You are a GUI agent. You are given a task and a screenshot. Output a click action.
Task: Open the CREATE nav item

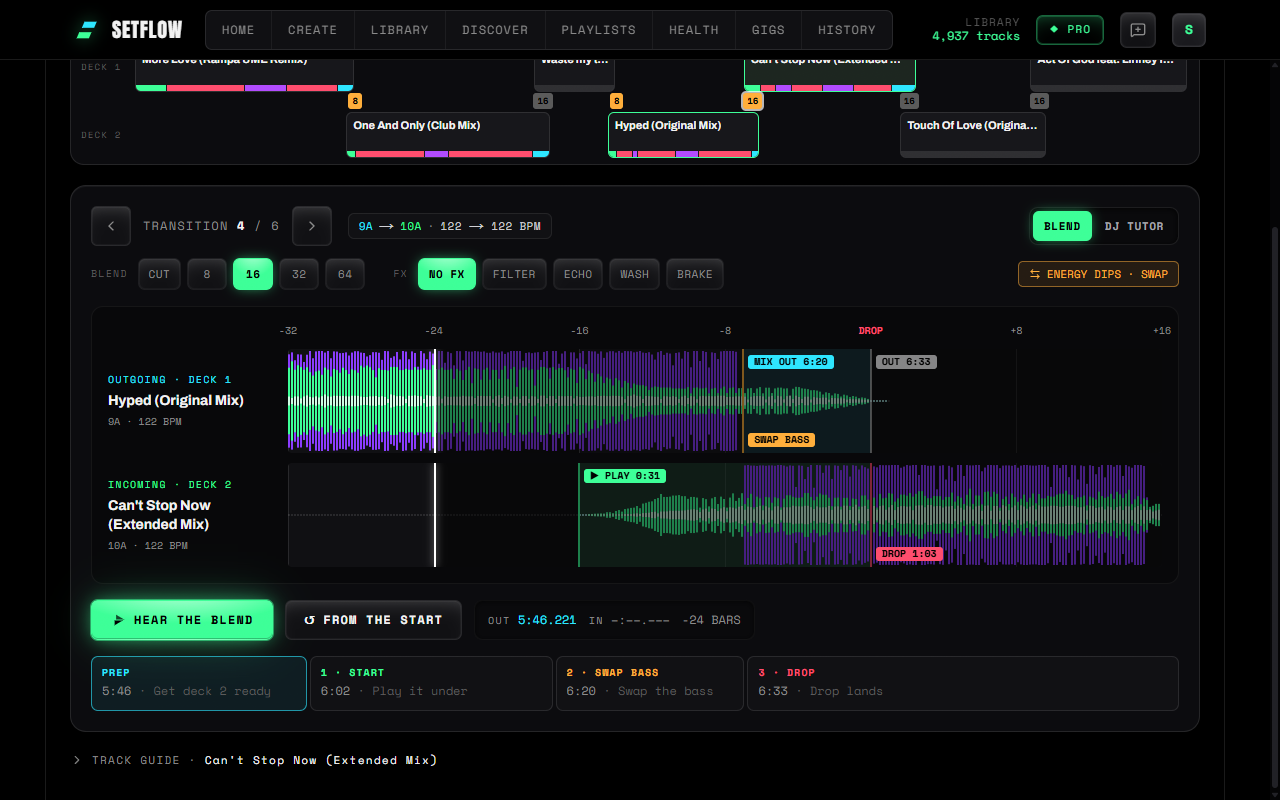point(312,30)
